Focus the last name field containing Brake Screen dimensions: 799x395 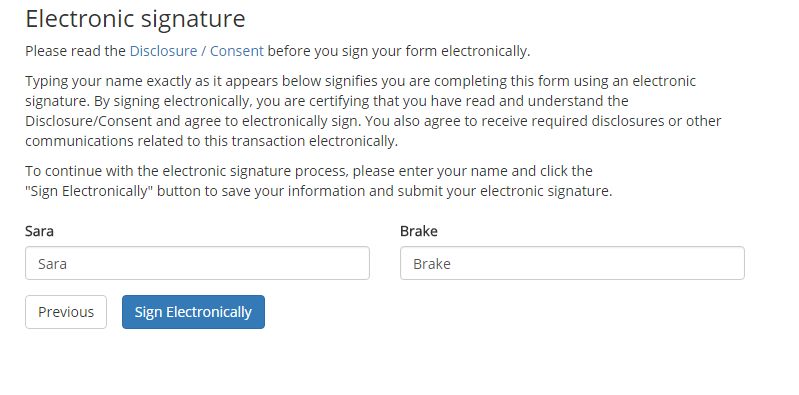[572, 263]
